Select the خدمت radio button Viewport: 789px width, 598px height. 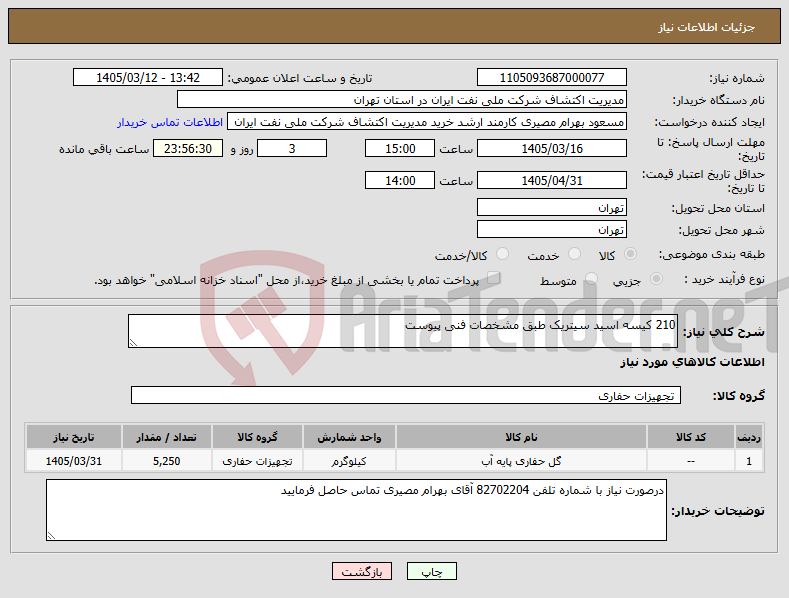tap(574, 254)
